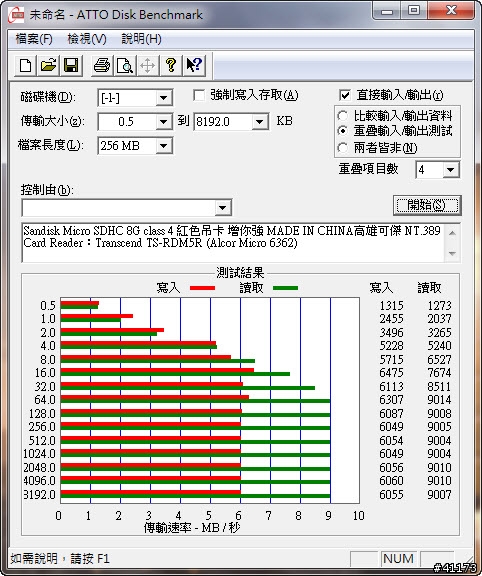
Task: Click read value 9014 in results
Action: 439,400
